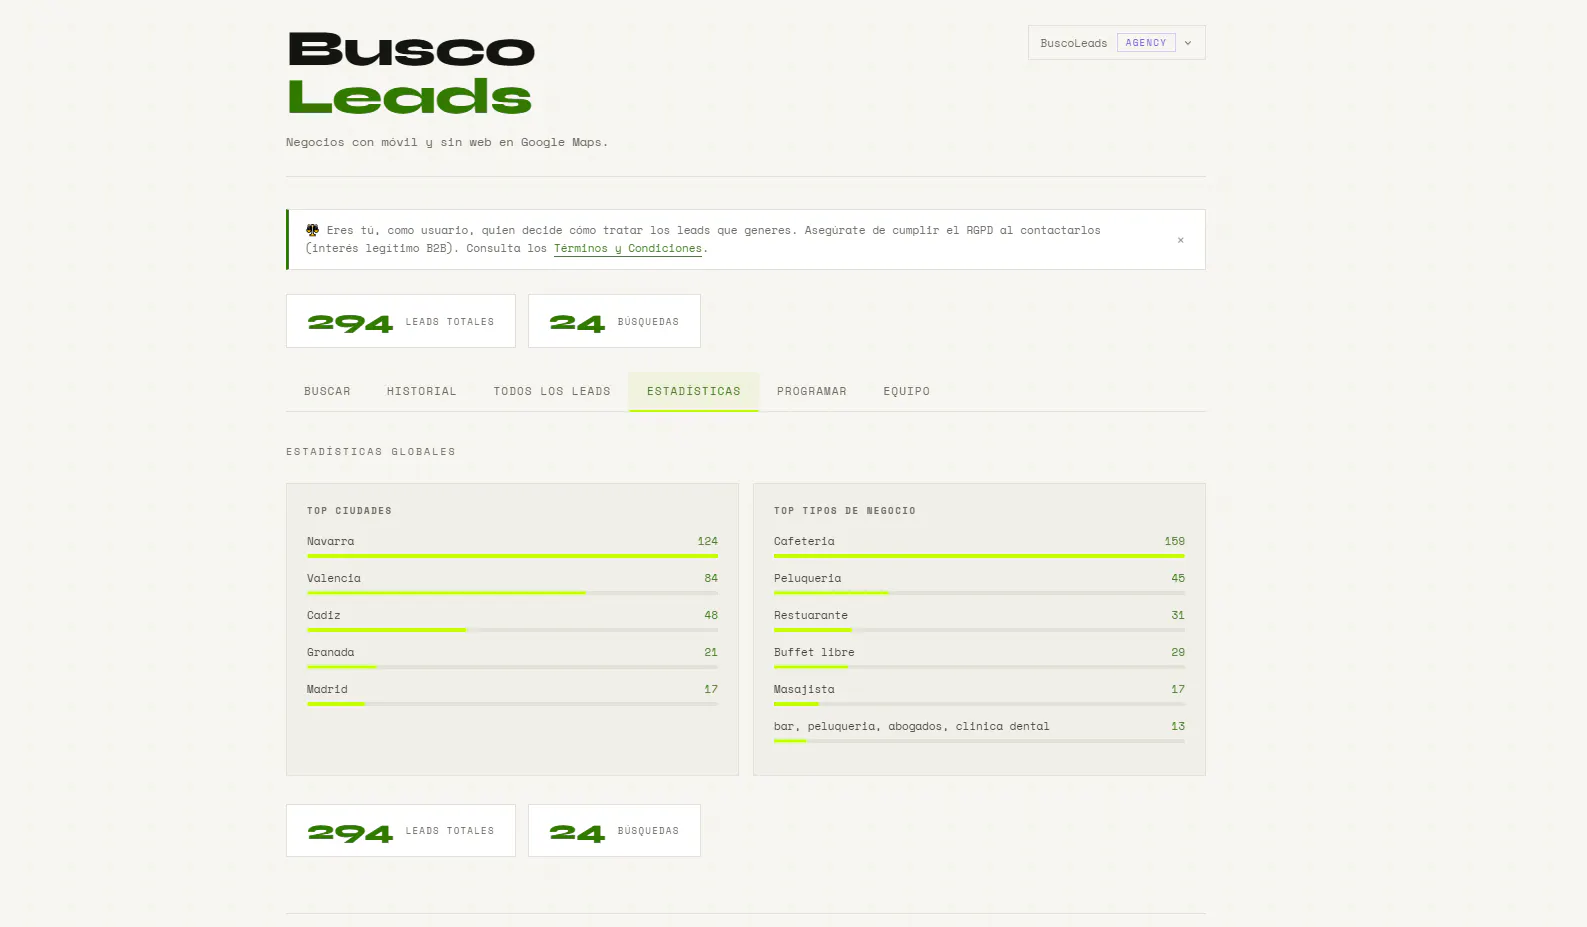Viewport: 1587px width, 927px height.
Task: Go to the Programar tab
Action: [811, 391]
